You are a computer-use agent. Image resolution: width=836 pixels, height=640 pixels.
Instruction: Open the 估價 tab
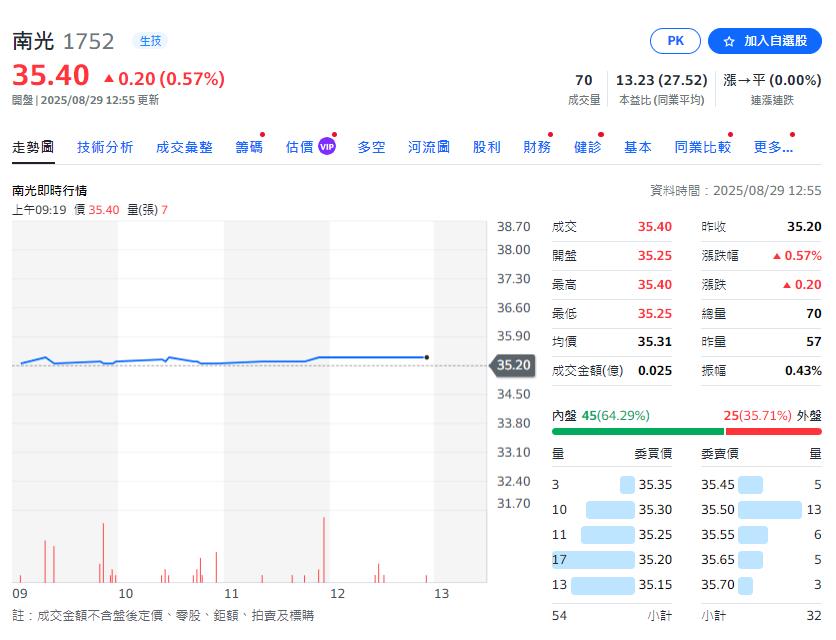pos(300,147)
